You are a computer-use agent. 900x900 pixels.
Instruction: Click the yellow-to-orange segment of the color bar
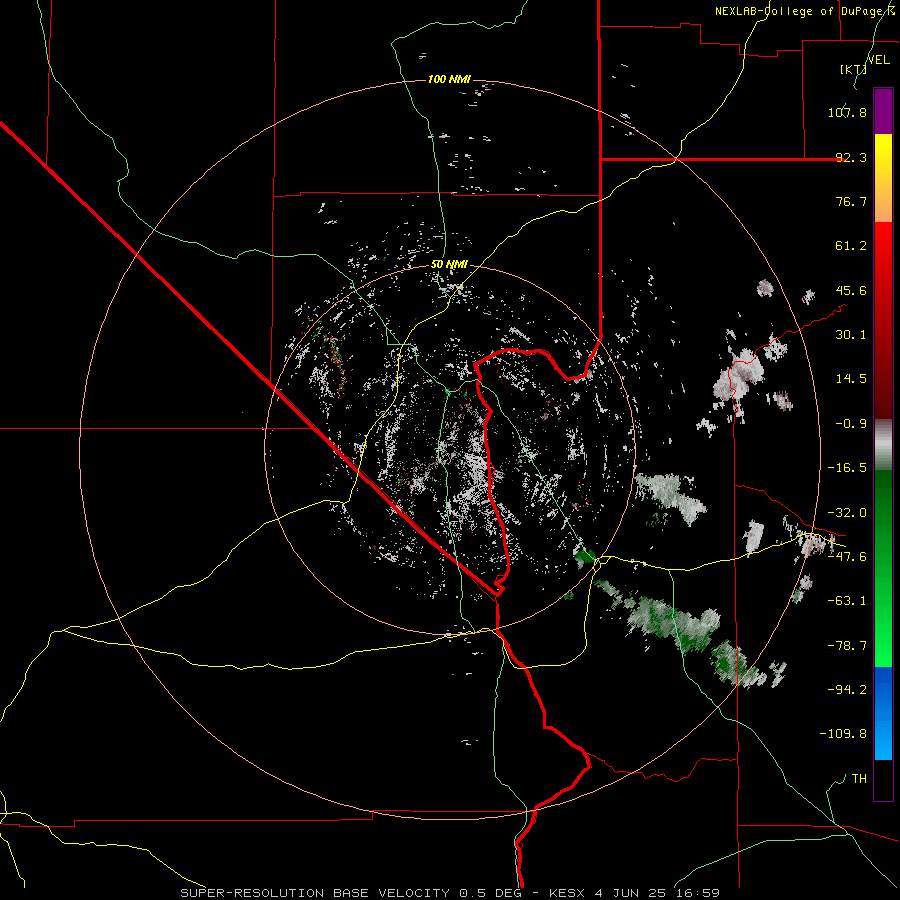coord(883,178)
